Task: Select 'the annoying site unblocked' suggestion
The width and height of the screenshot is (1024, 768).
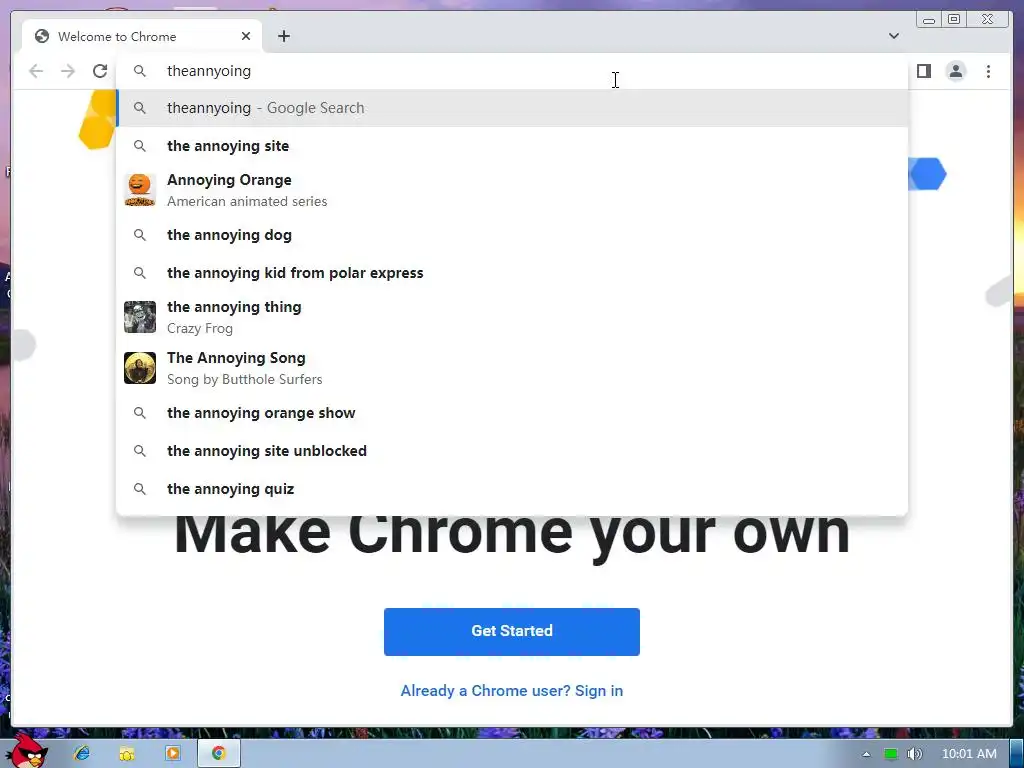Action: coord(512,451)
